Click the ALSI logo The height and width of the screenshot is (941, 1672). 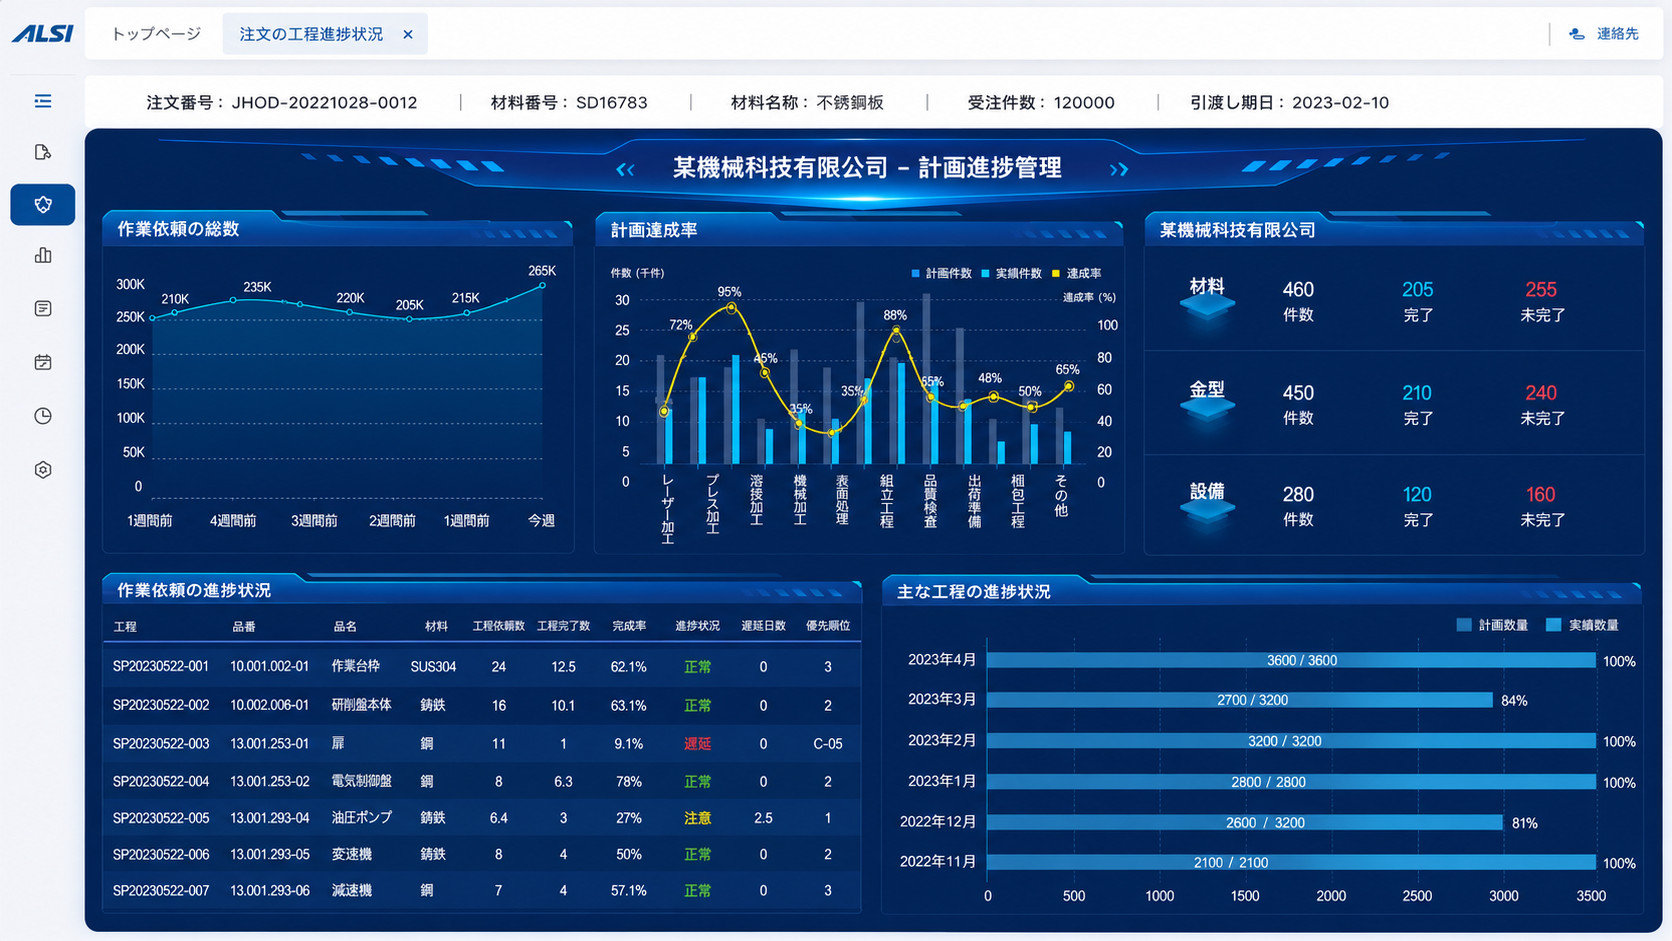(43, 34)
